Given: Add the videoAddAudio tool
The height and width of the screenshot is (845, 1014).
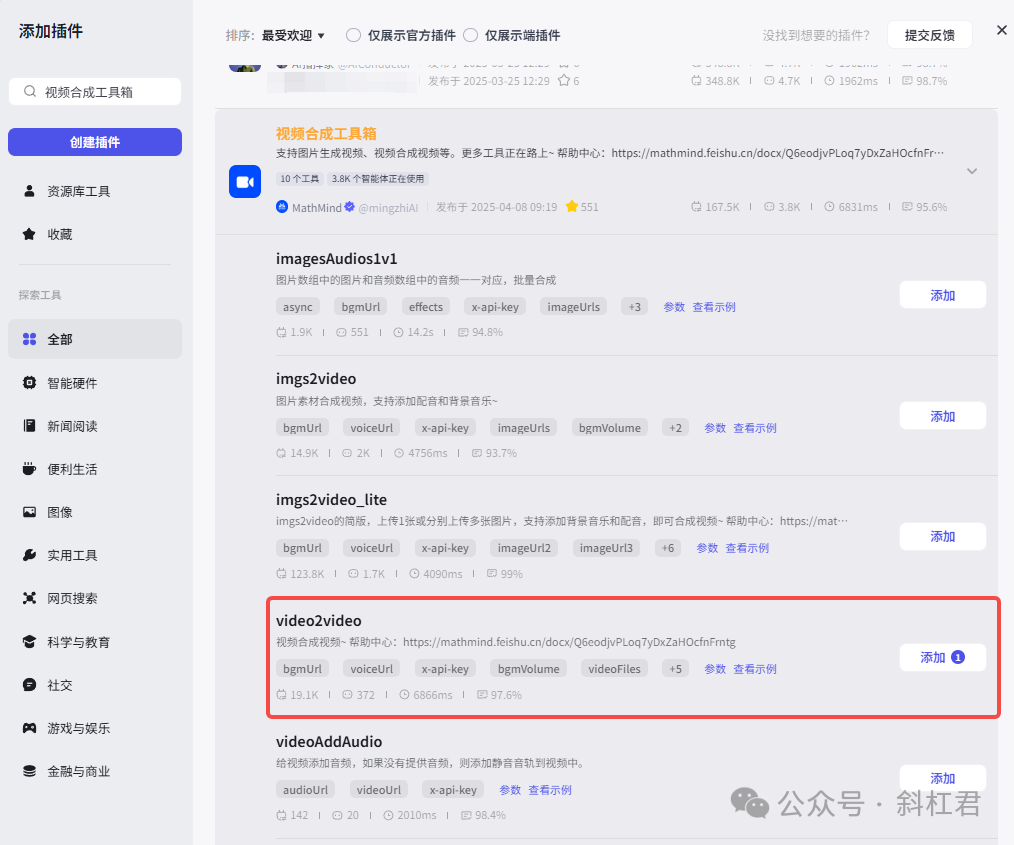Looking at the screenshot, I should (x=942, y=778).
